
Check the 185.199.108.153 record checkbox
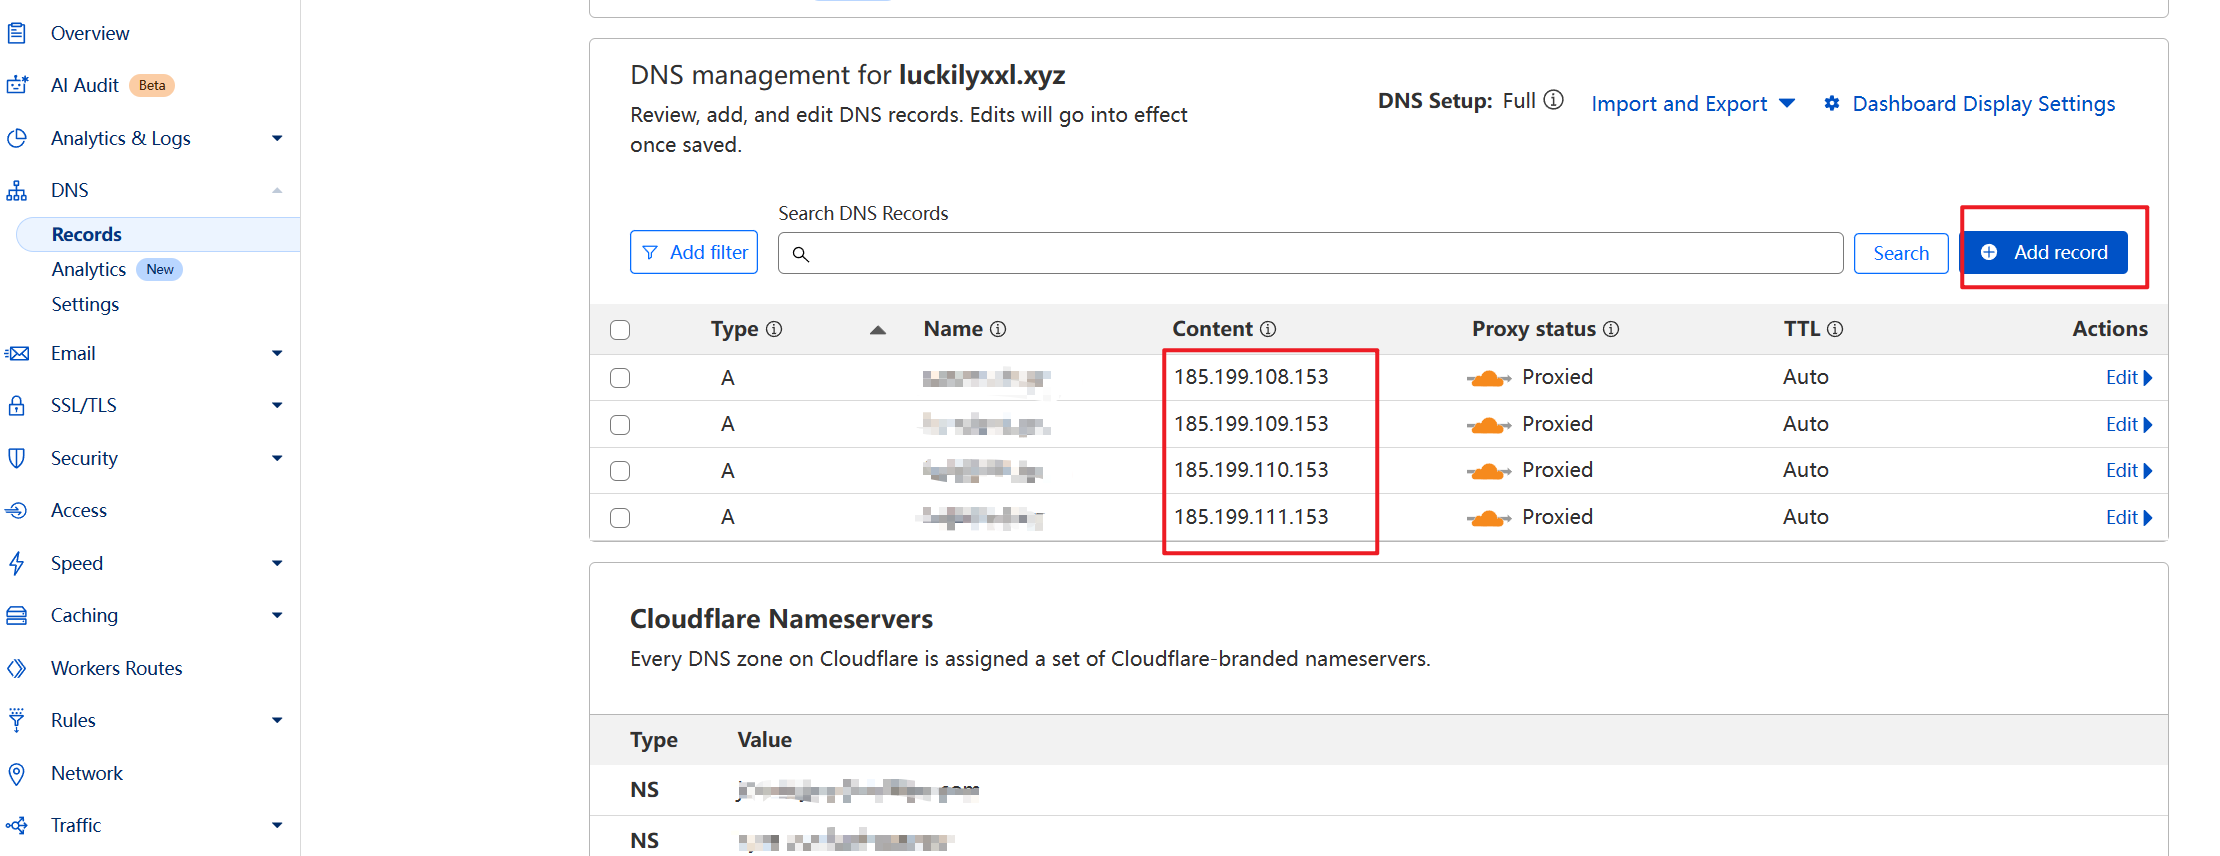[x=620, y=378]
